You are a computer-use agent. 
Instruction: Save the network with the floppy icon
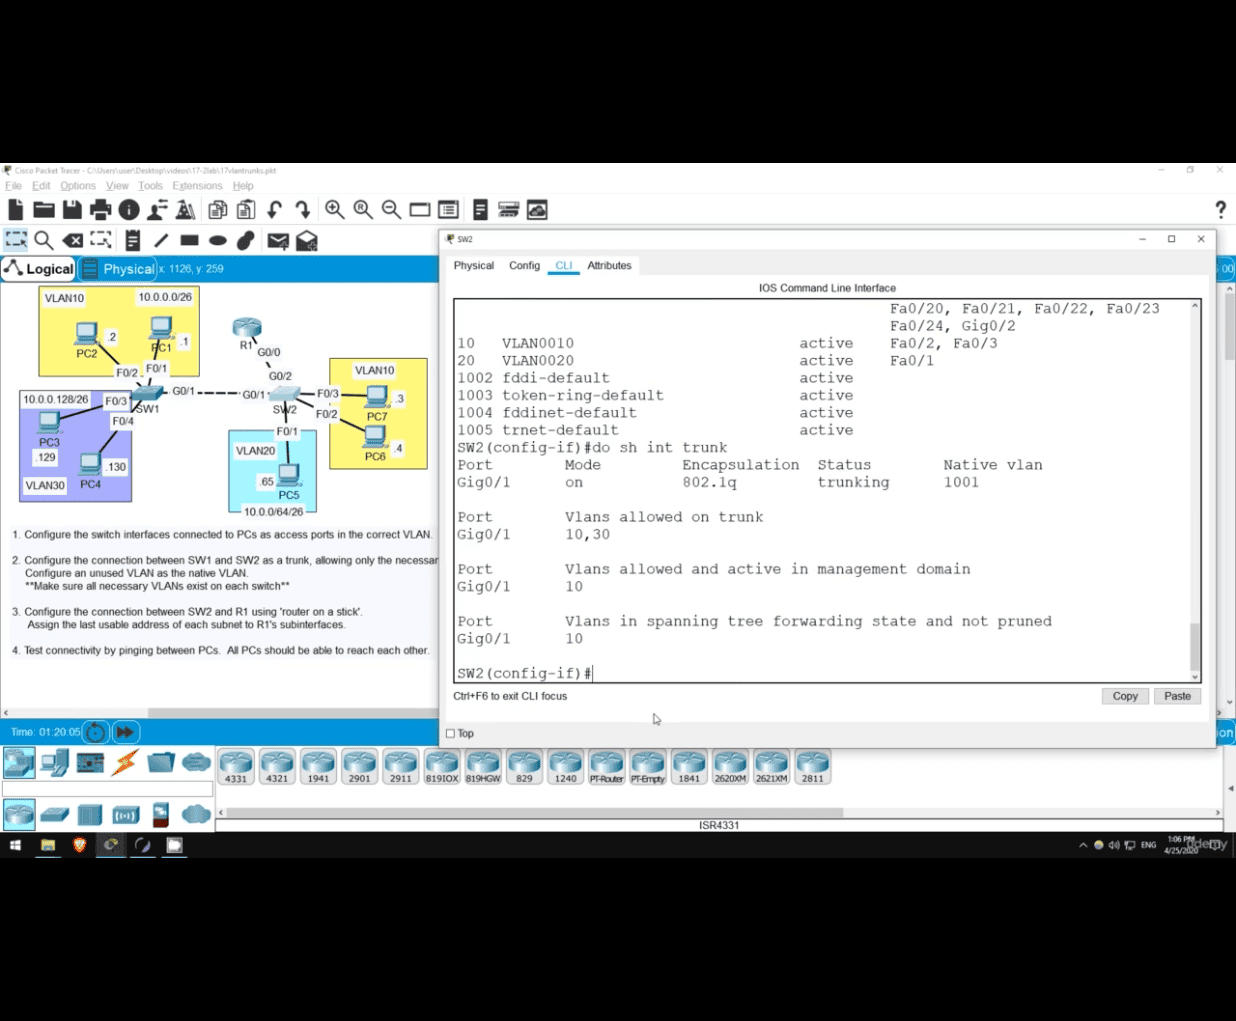[72, 210]
